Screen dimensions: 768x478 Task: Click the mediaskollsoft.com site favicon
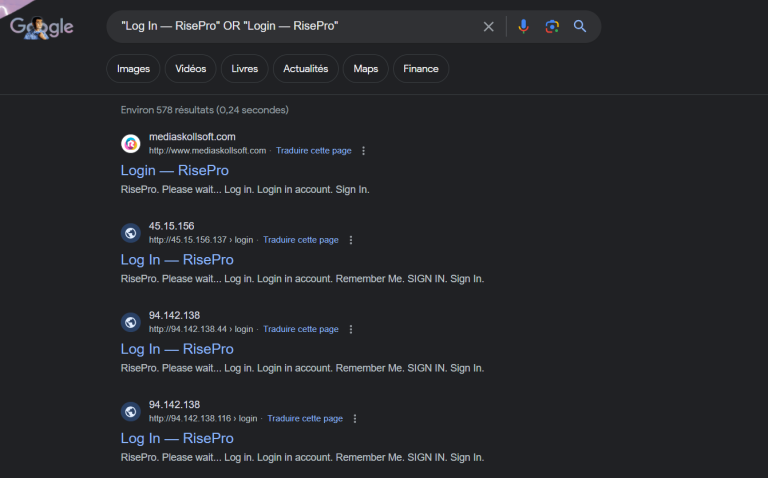(130, 143)
